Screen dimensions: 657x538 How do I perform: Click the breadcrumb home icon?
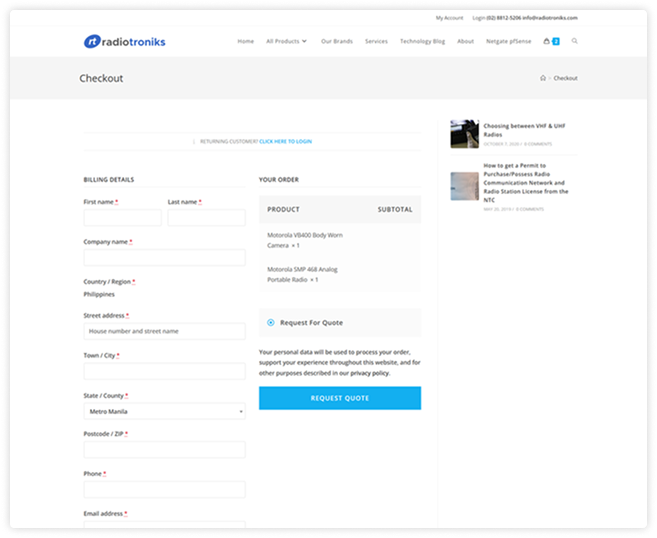(543, 78)
